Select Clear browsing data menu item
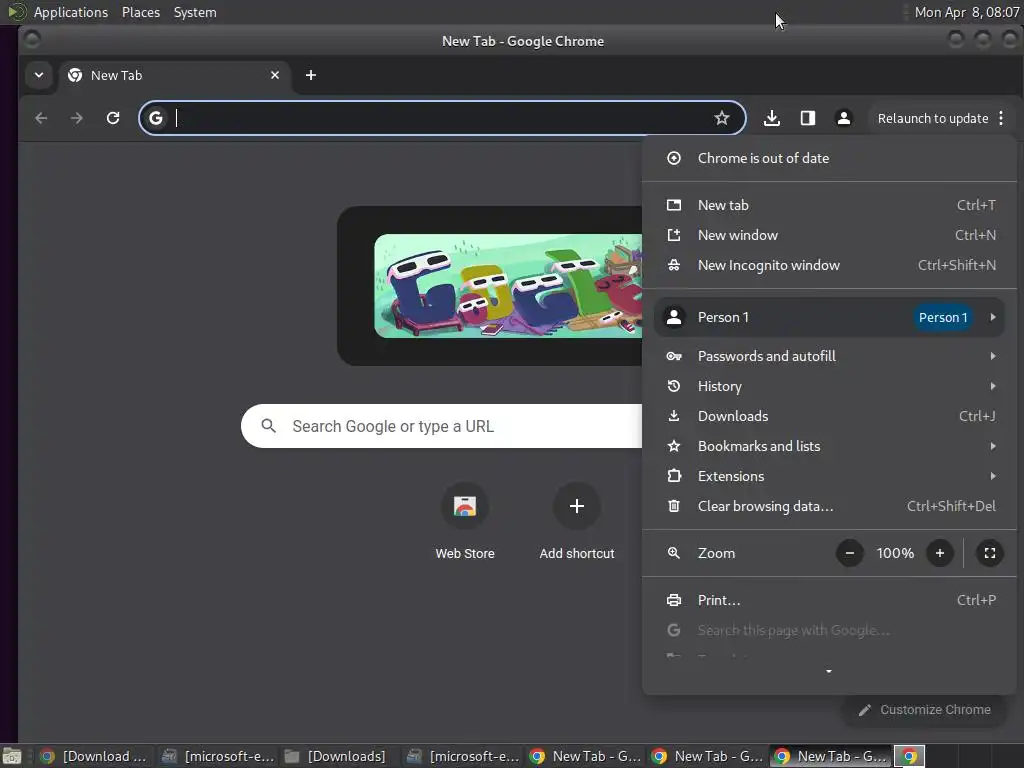Screen dimensions: 1024x768 (829, 506)
